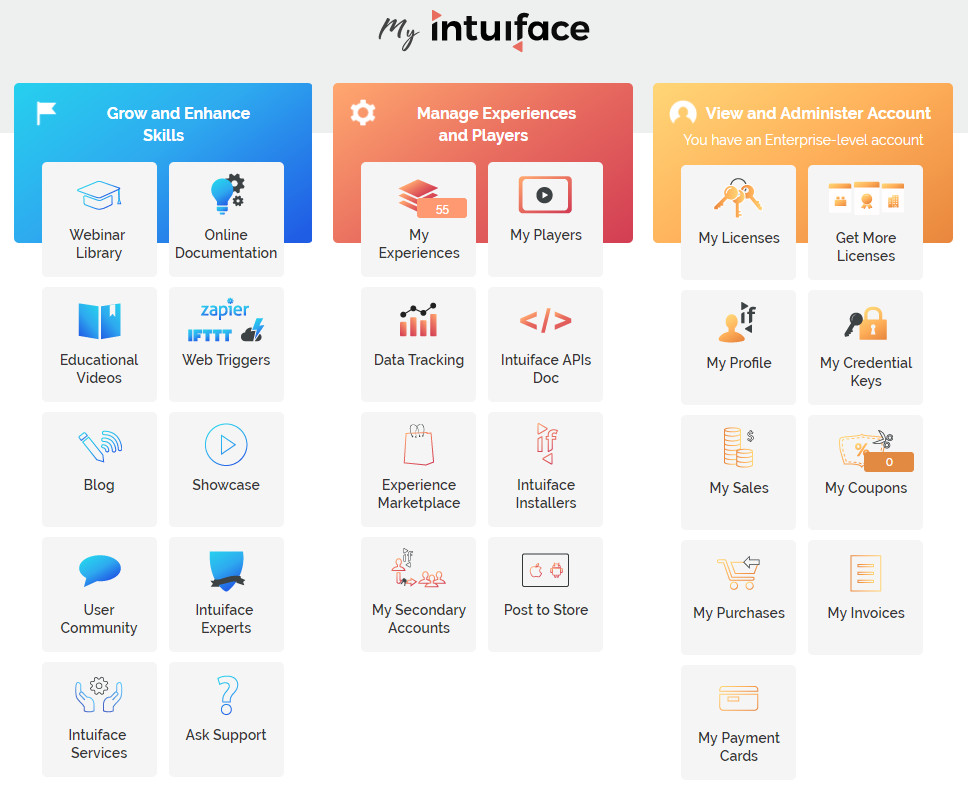
Task: Click the 0 badge on My Coupons
Action: pos(889,462)
